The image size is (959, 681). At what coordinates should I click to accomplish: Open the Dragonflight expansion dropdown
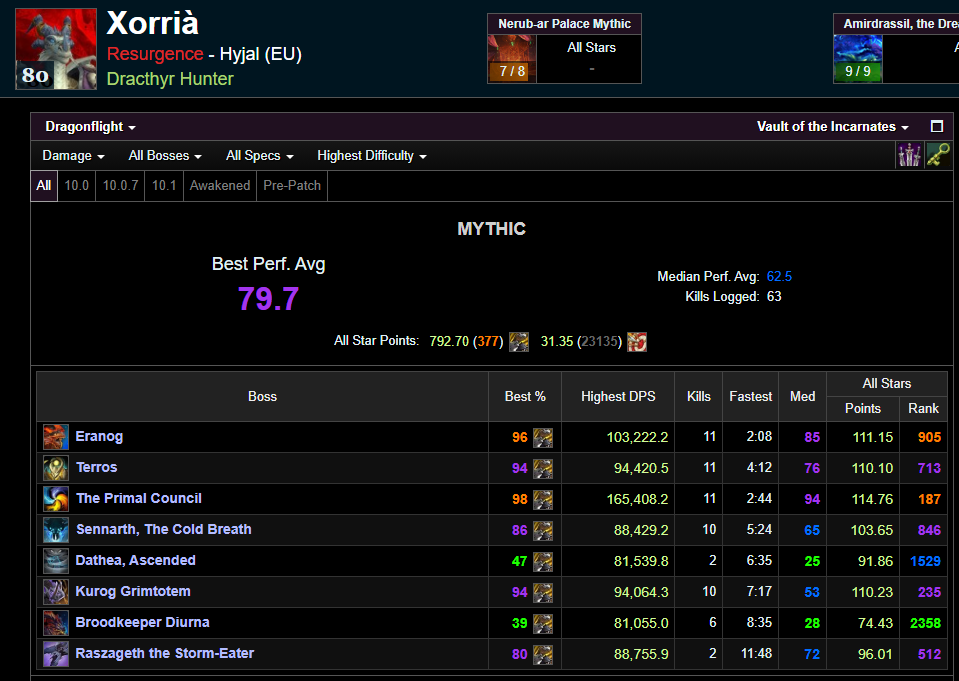[90, 127]
